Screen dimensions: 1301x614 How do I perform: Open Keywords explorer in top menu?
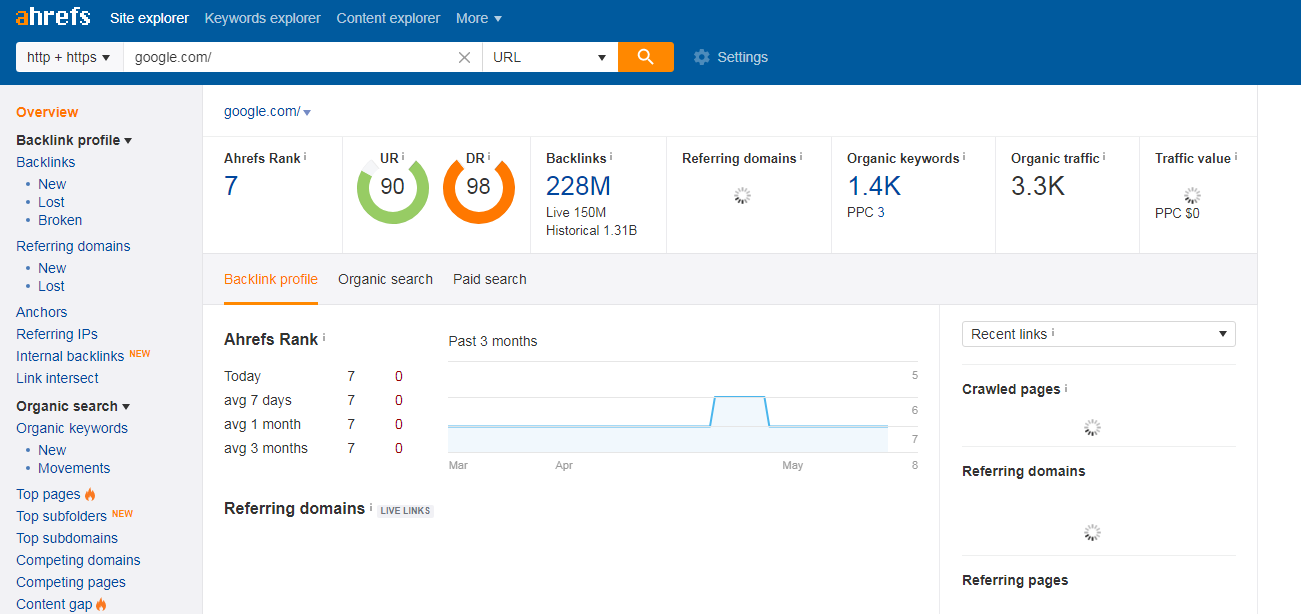point(262,18)
